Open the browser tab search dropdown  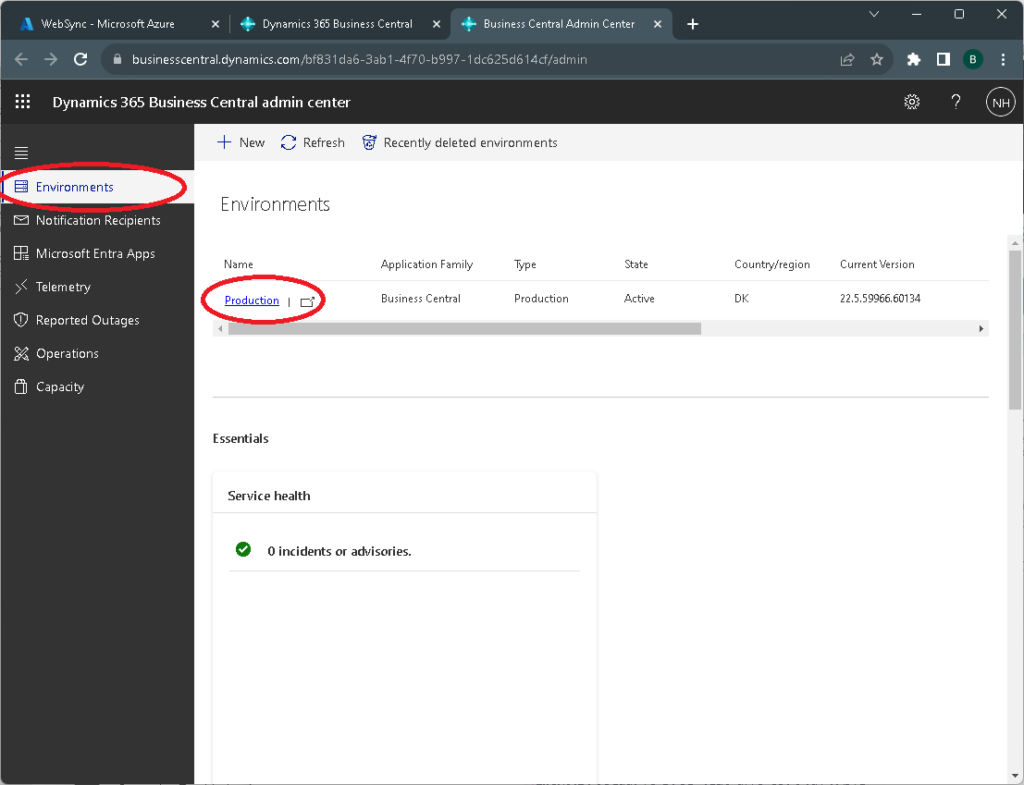(x=874, y=14)
